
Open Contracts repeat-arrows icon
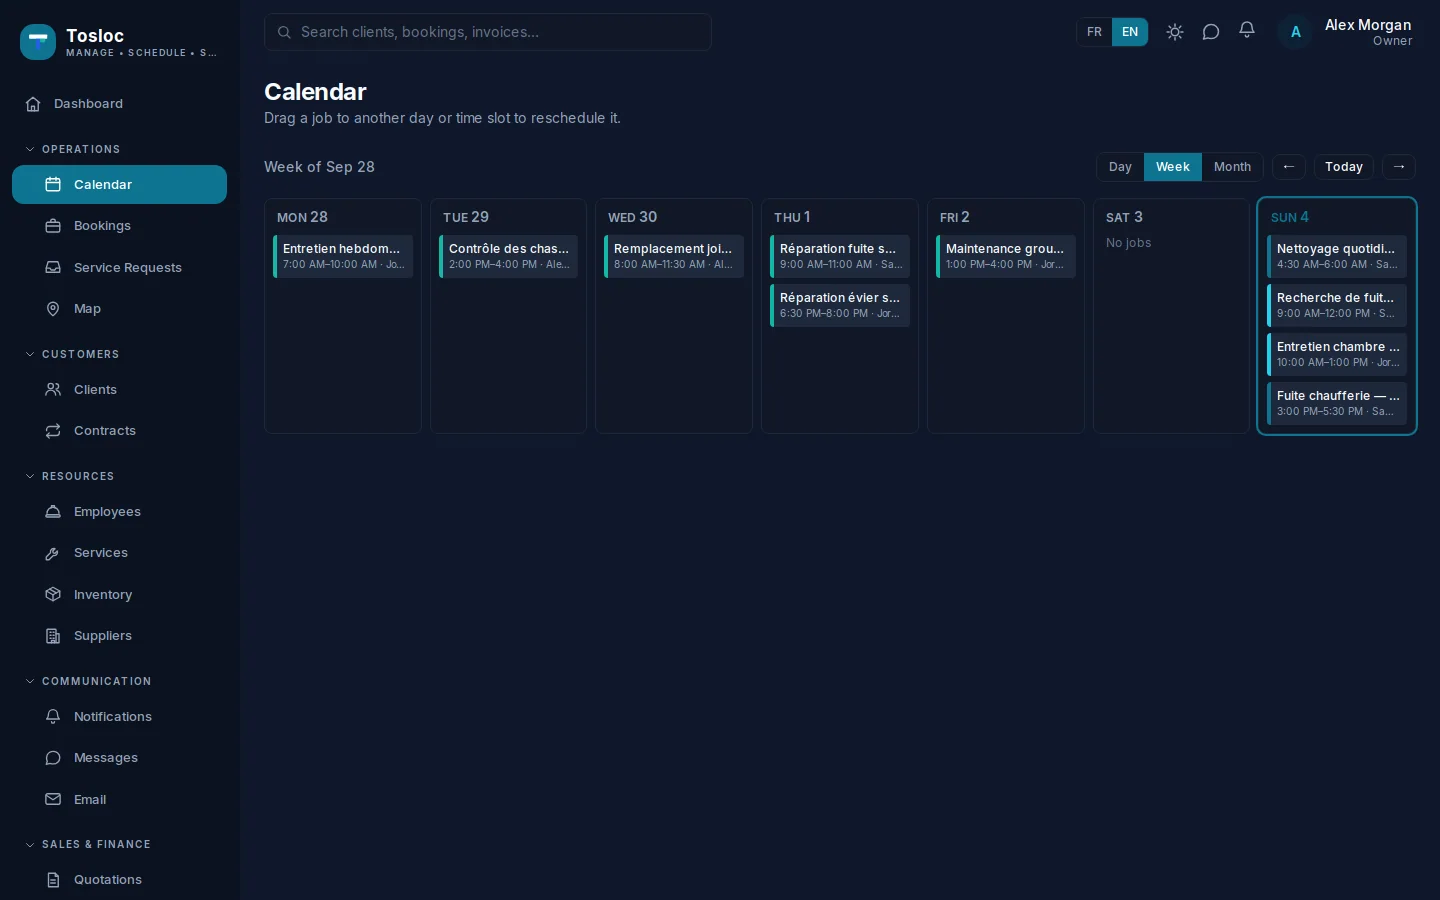coord(53,431)
